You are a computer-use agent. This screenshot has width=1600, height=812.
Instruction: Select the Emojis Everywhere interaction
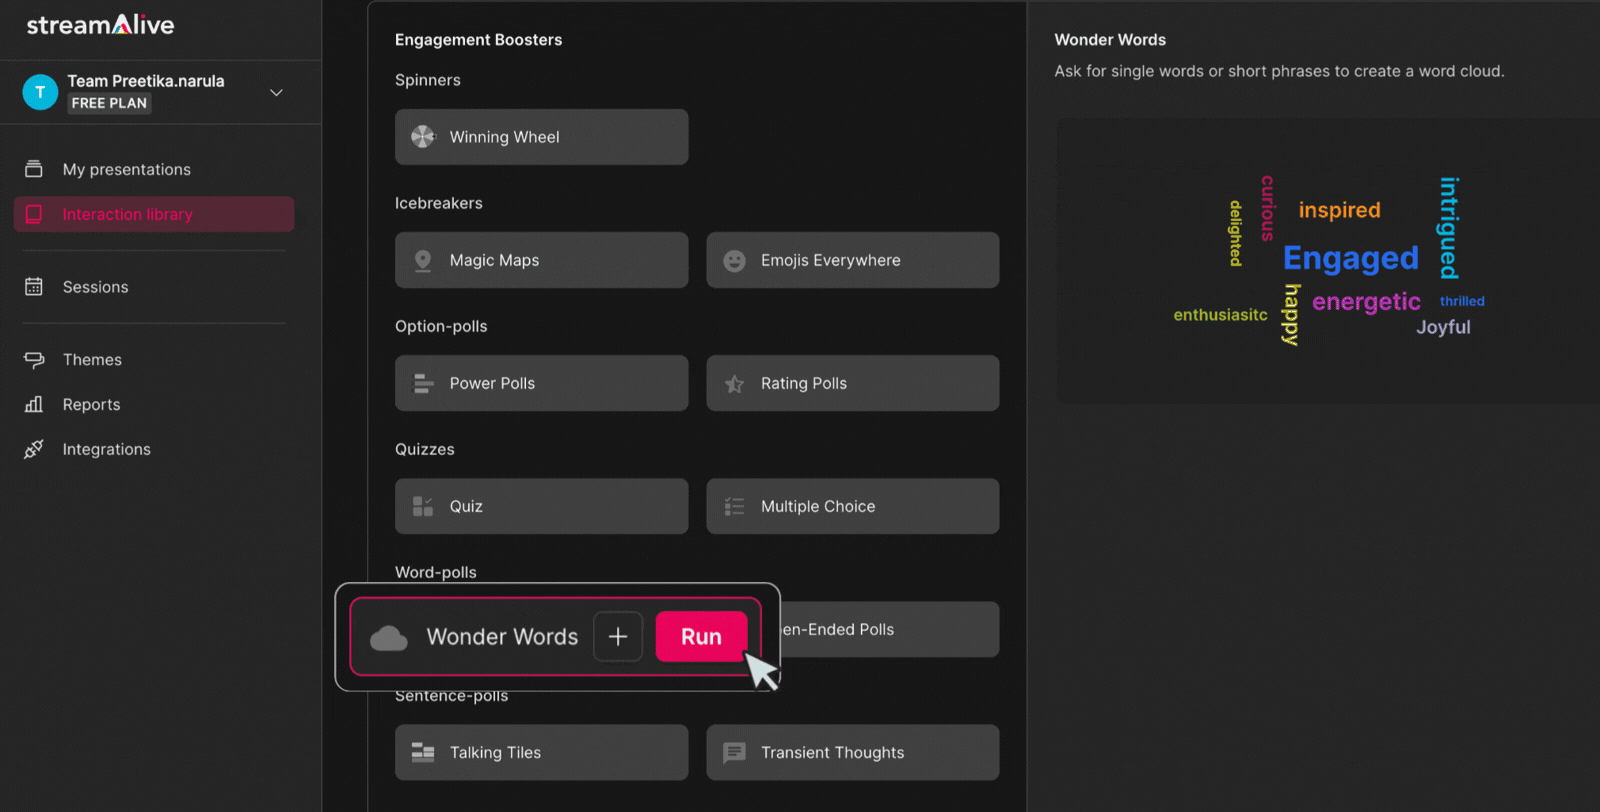pyautogui.click(x=852, y=260)
